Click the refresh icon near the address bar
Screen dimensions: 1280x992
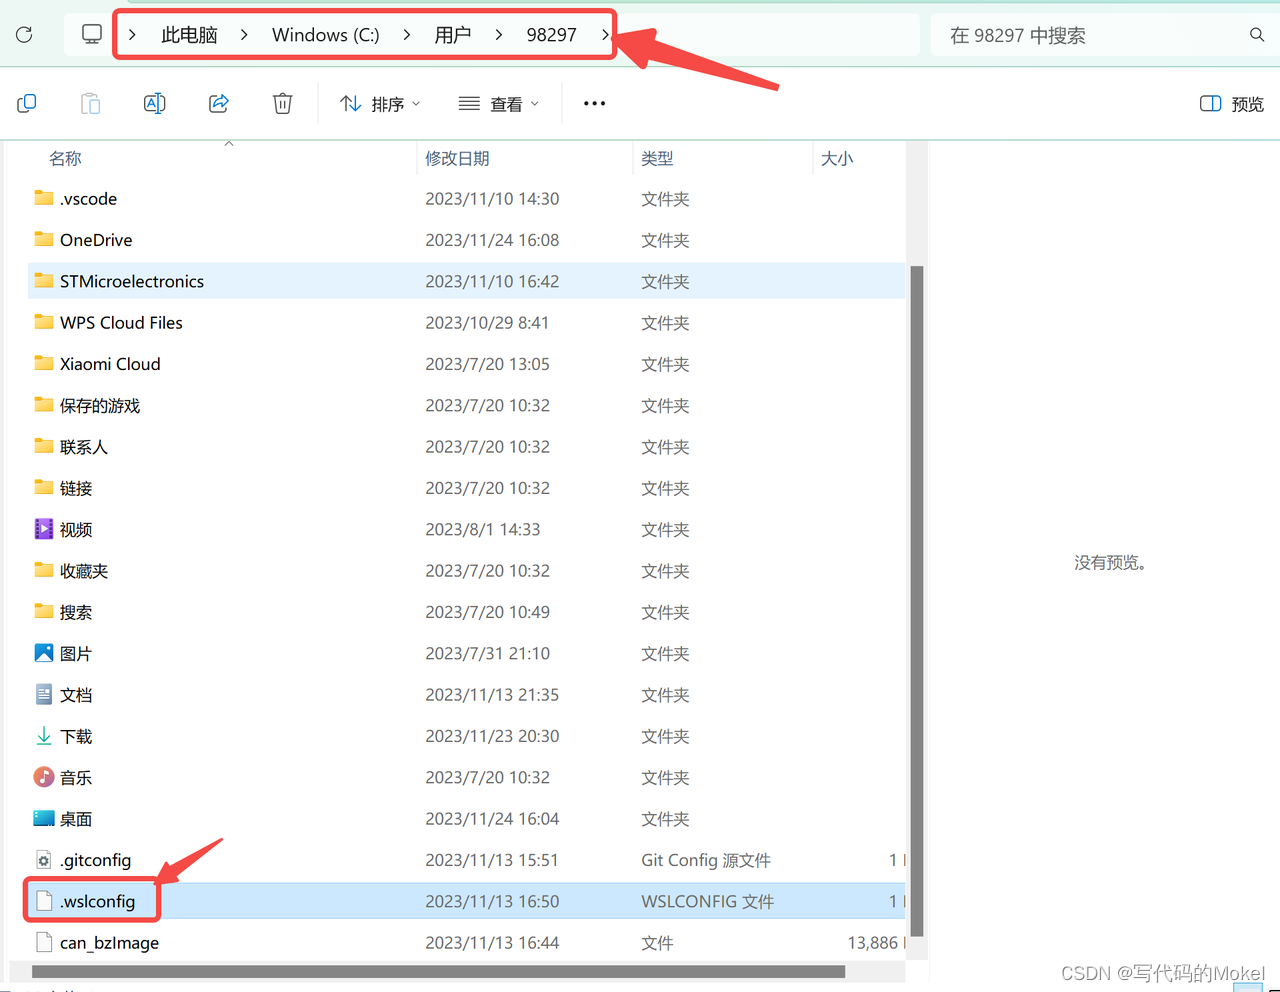coord(23,33)
